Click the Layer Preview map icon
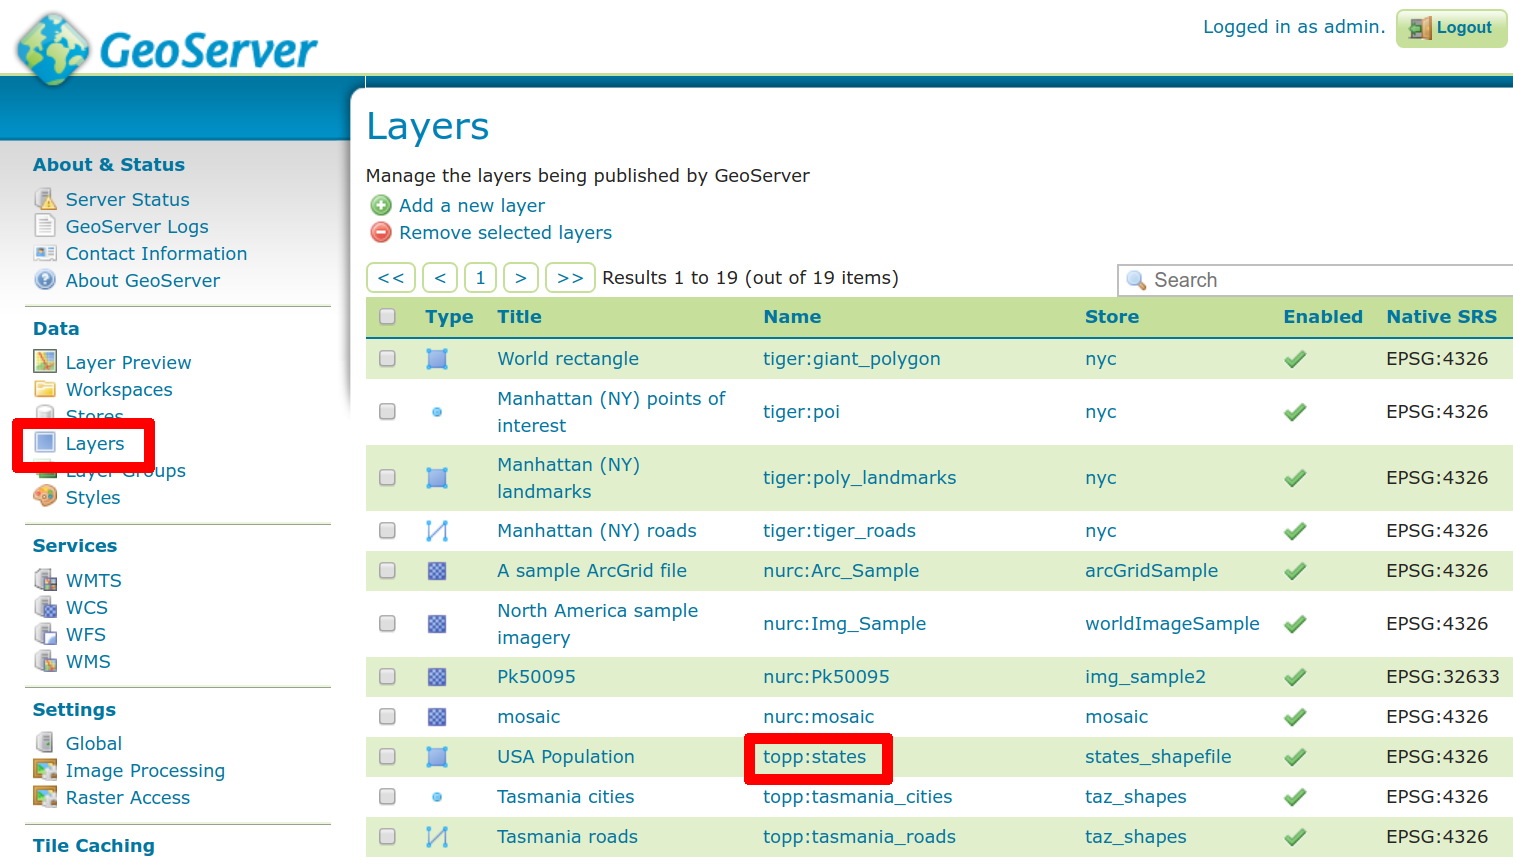 coord(45,361)
